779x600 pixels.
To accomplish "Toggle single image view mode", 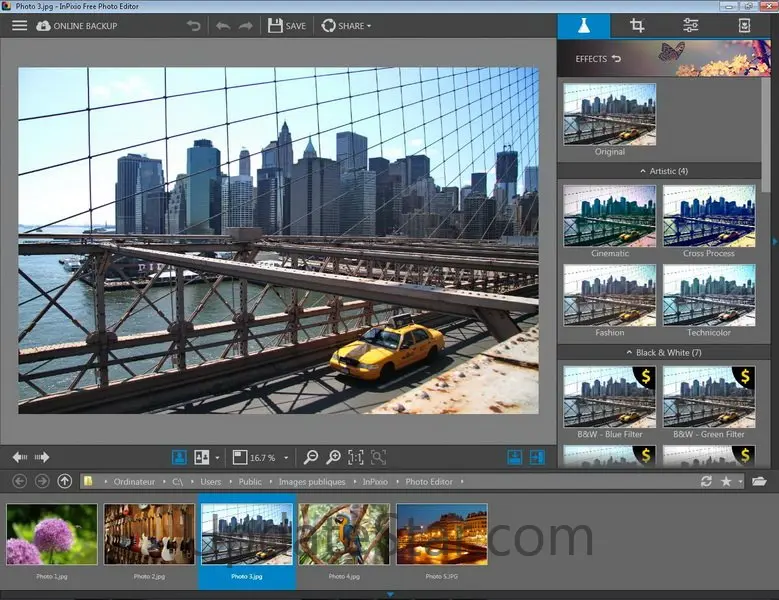I will coord(179,457).
